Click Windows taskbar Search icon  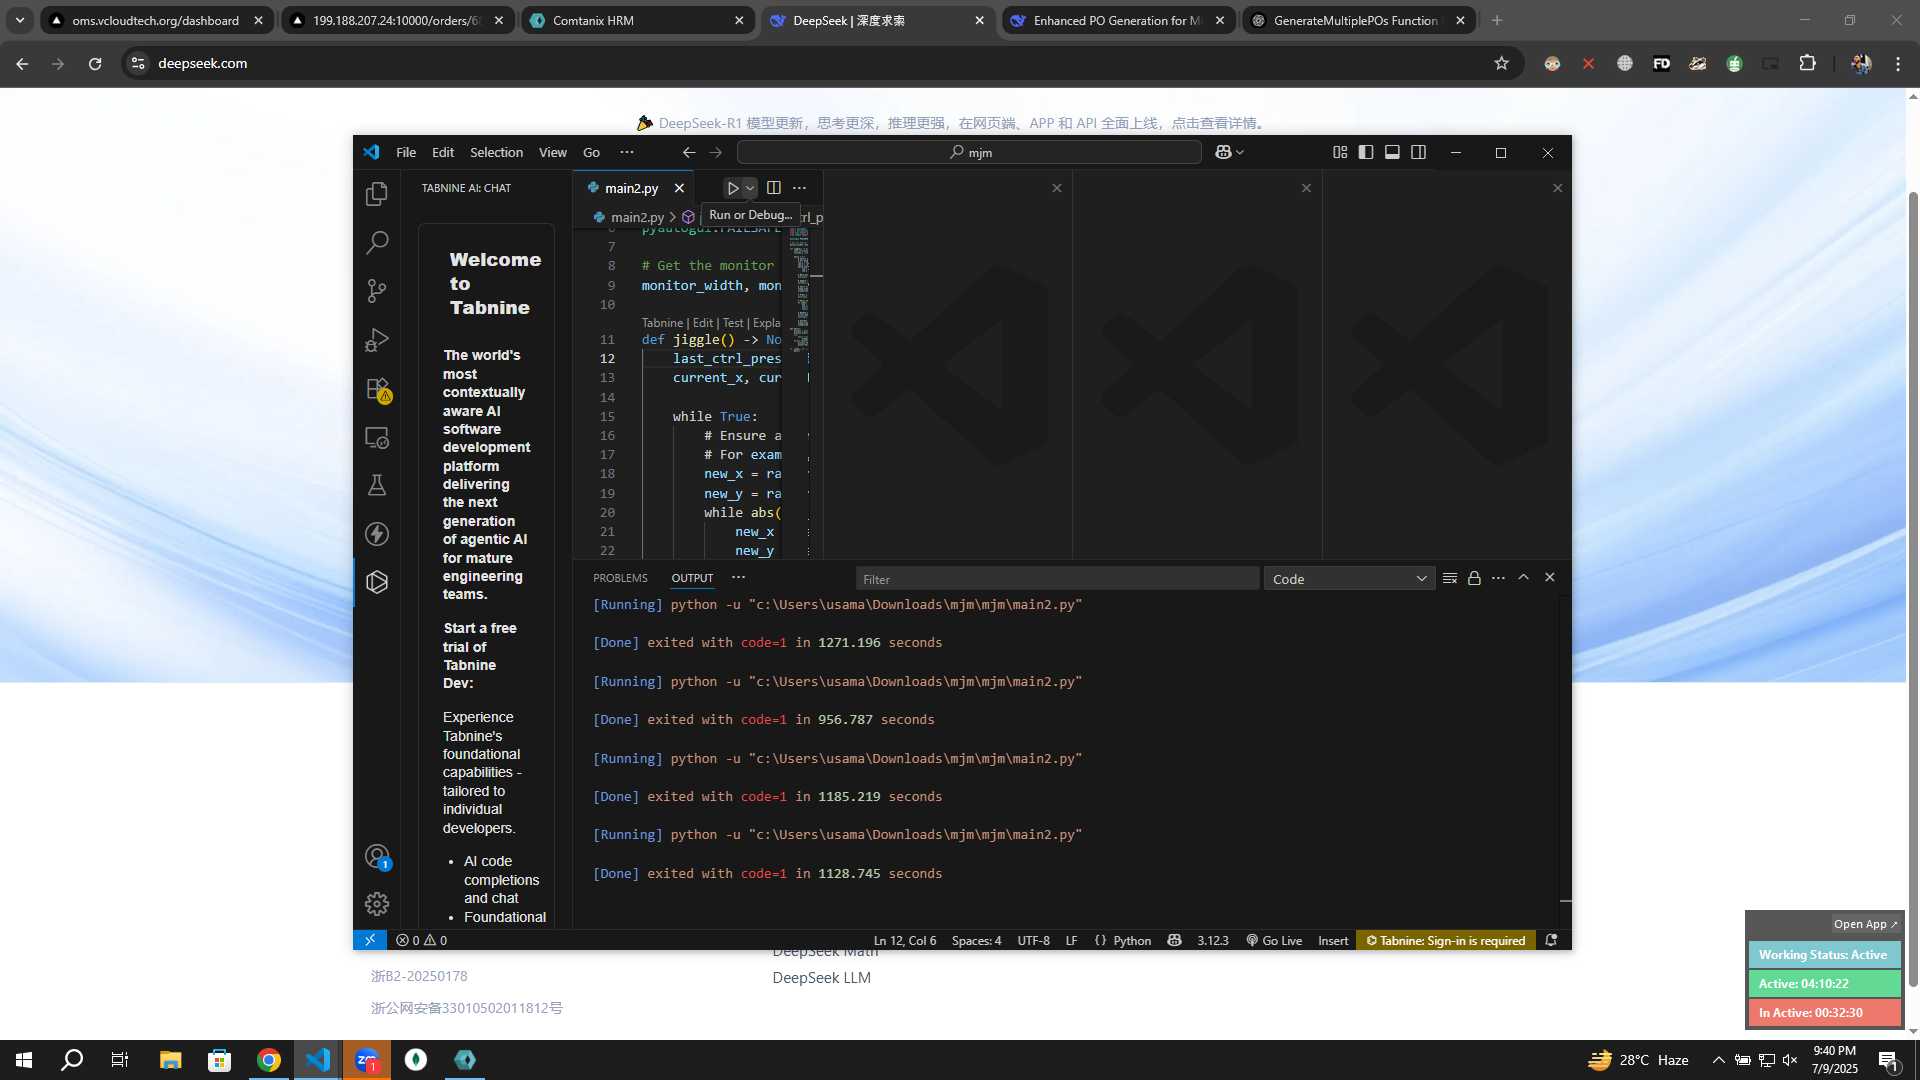(72, 1060)
